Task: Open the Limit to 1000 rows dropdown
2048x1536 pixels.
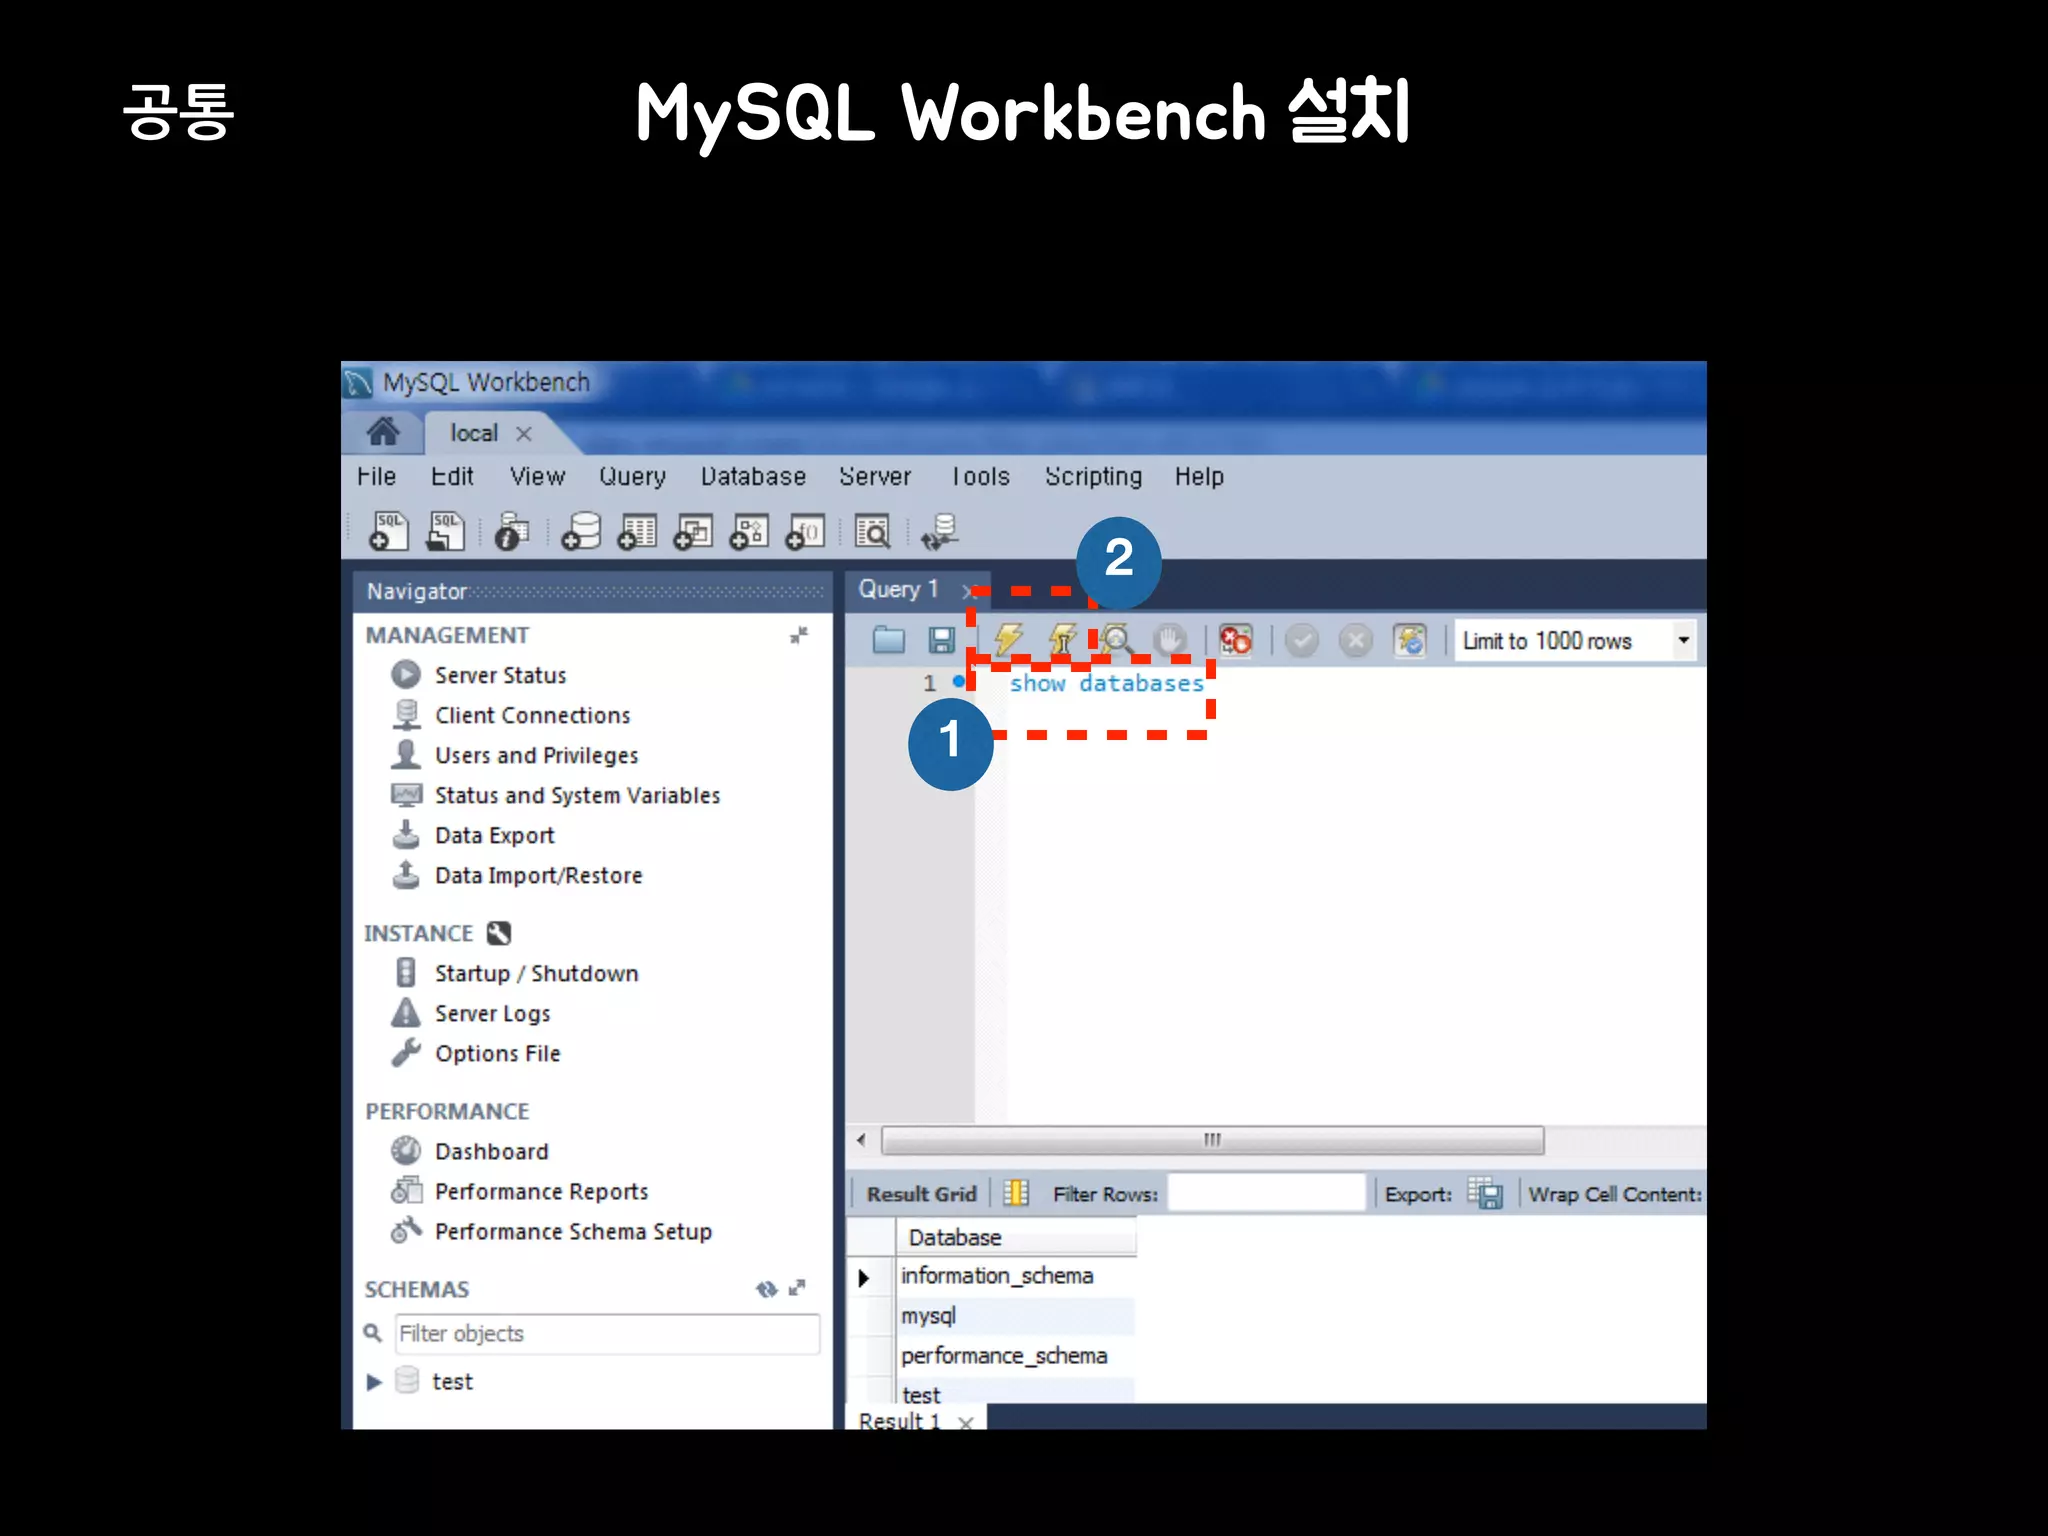Action: [1684, 640]
